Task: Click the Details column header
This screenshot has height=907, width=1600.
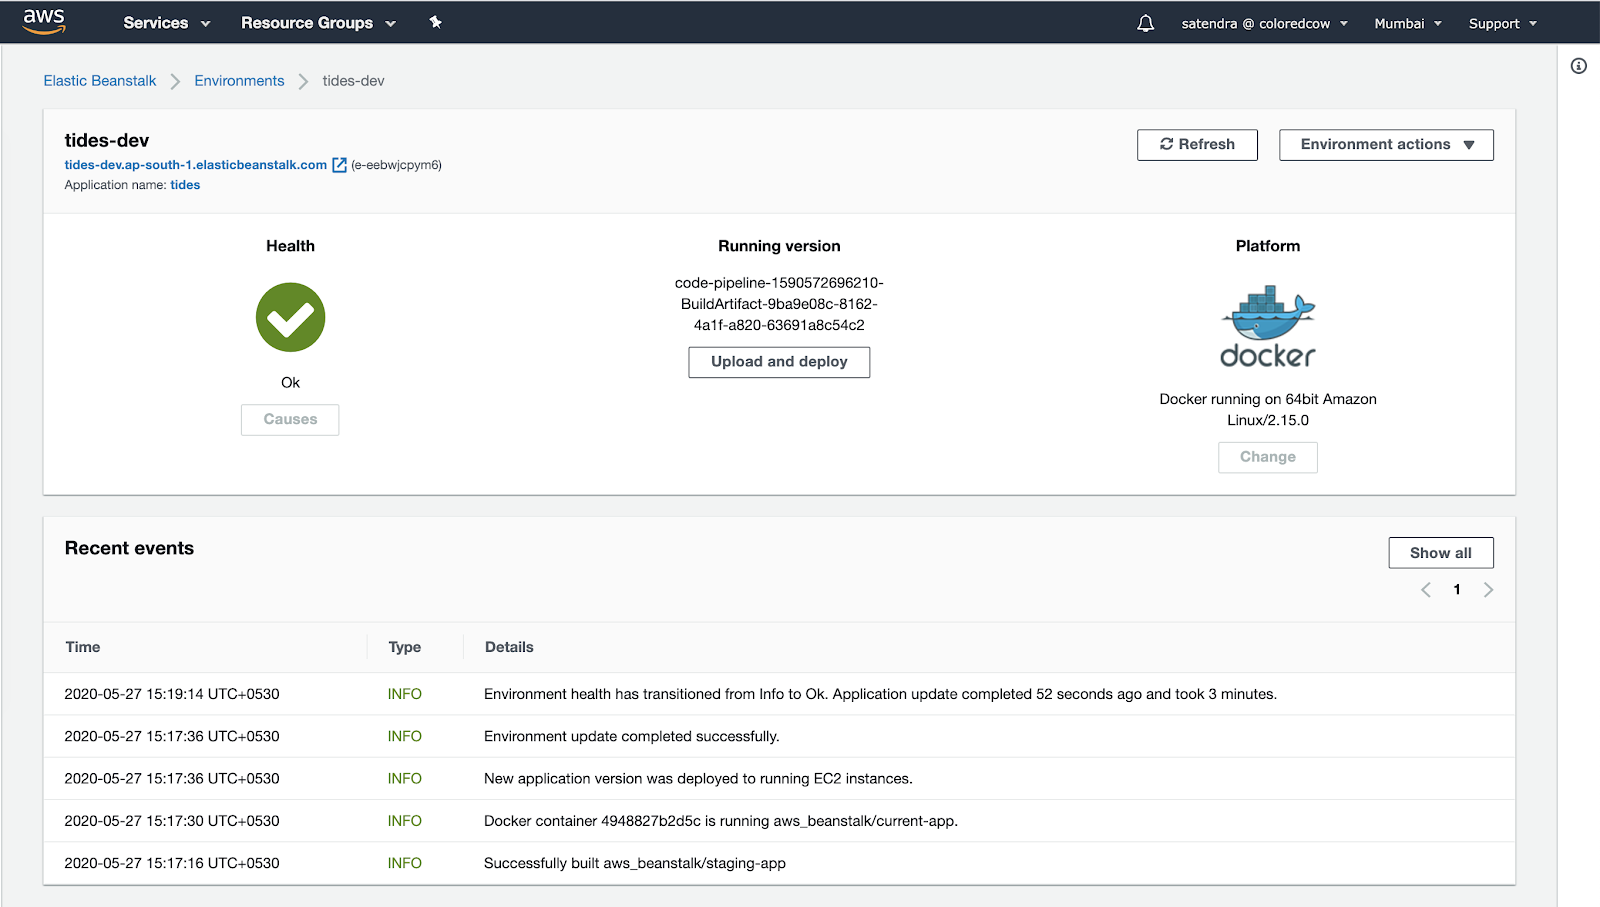Action: click(509, 647)
